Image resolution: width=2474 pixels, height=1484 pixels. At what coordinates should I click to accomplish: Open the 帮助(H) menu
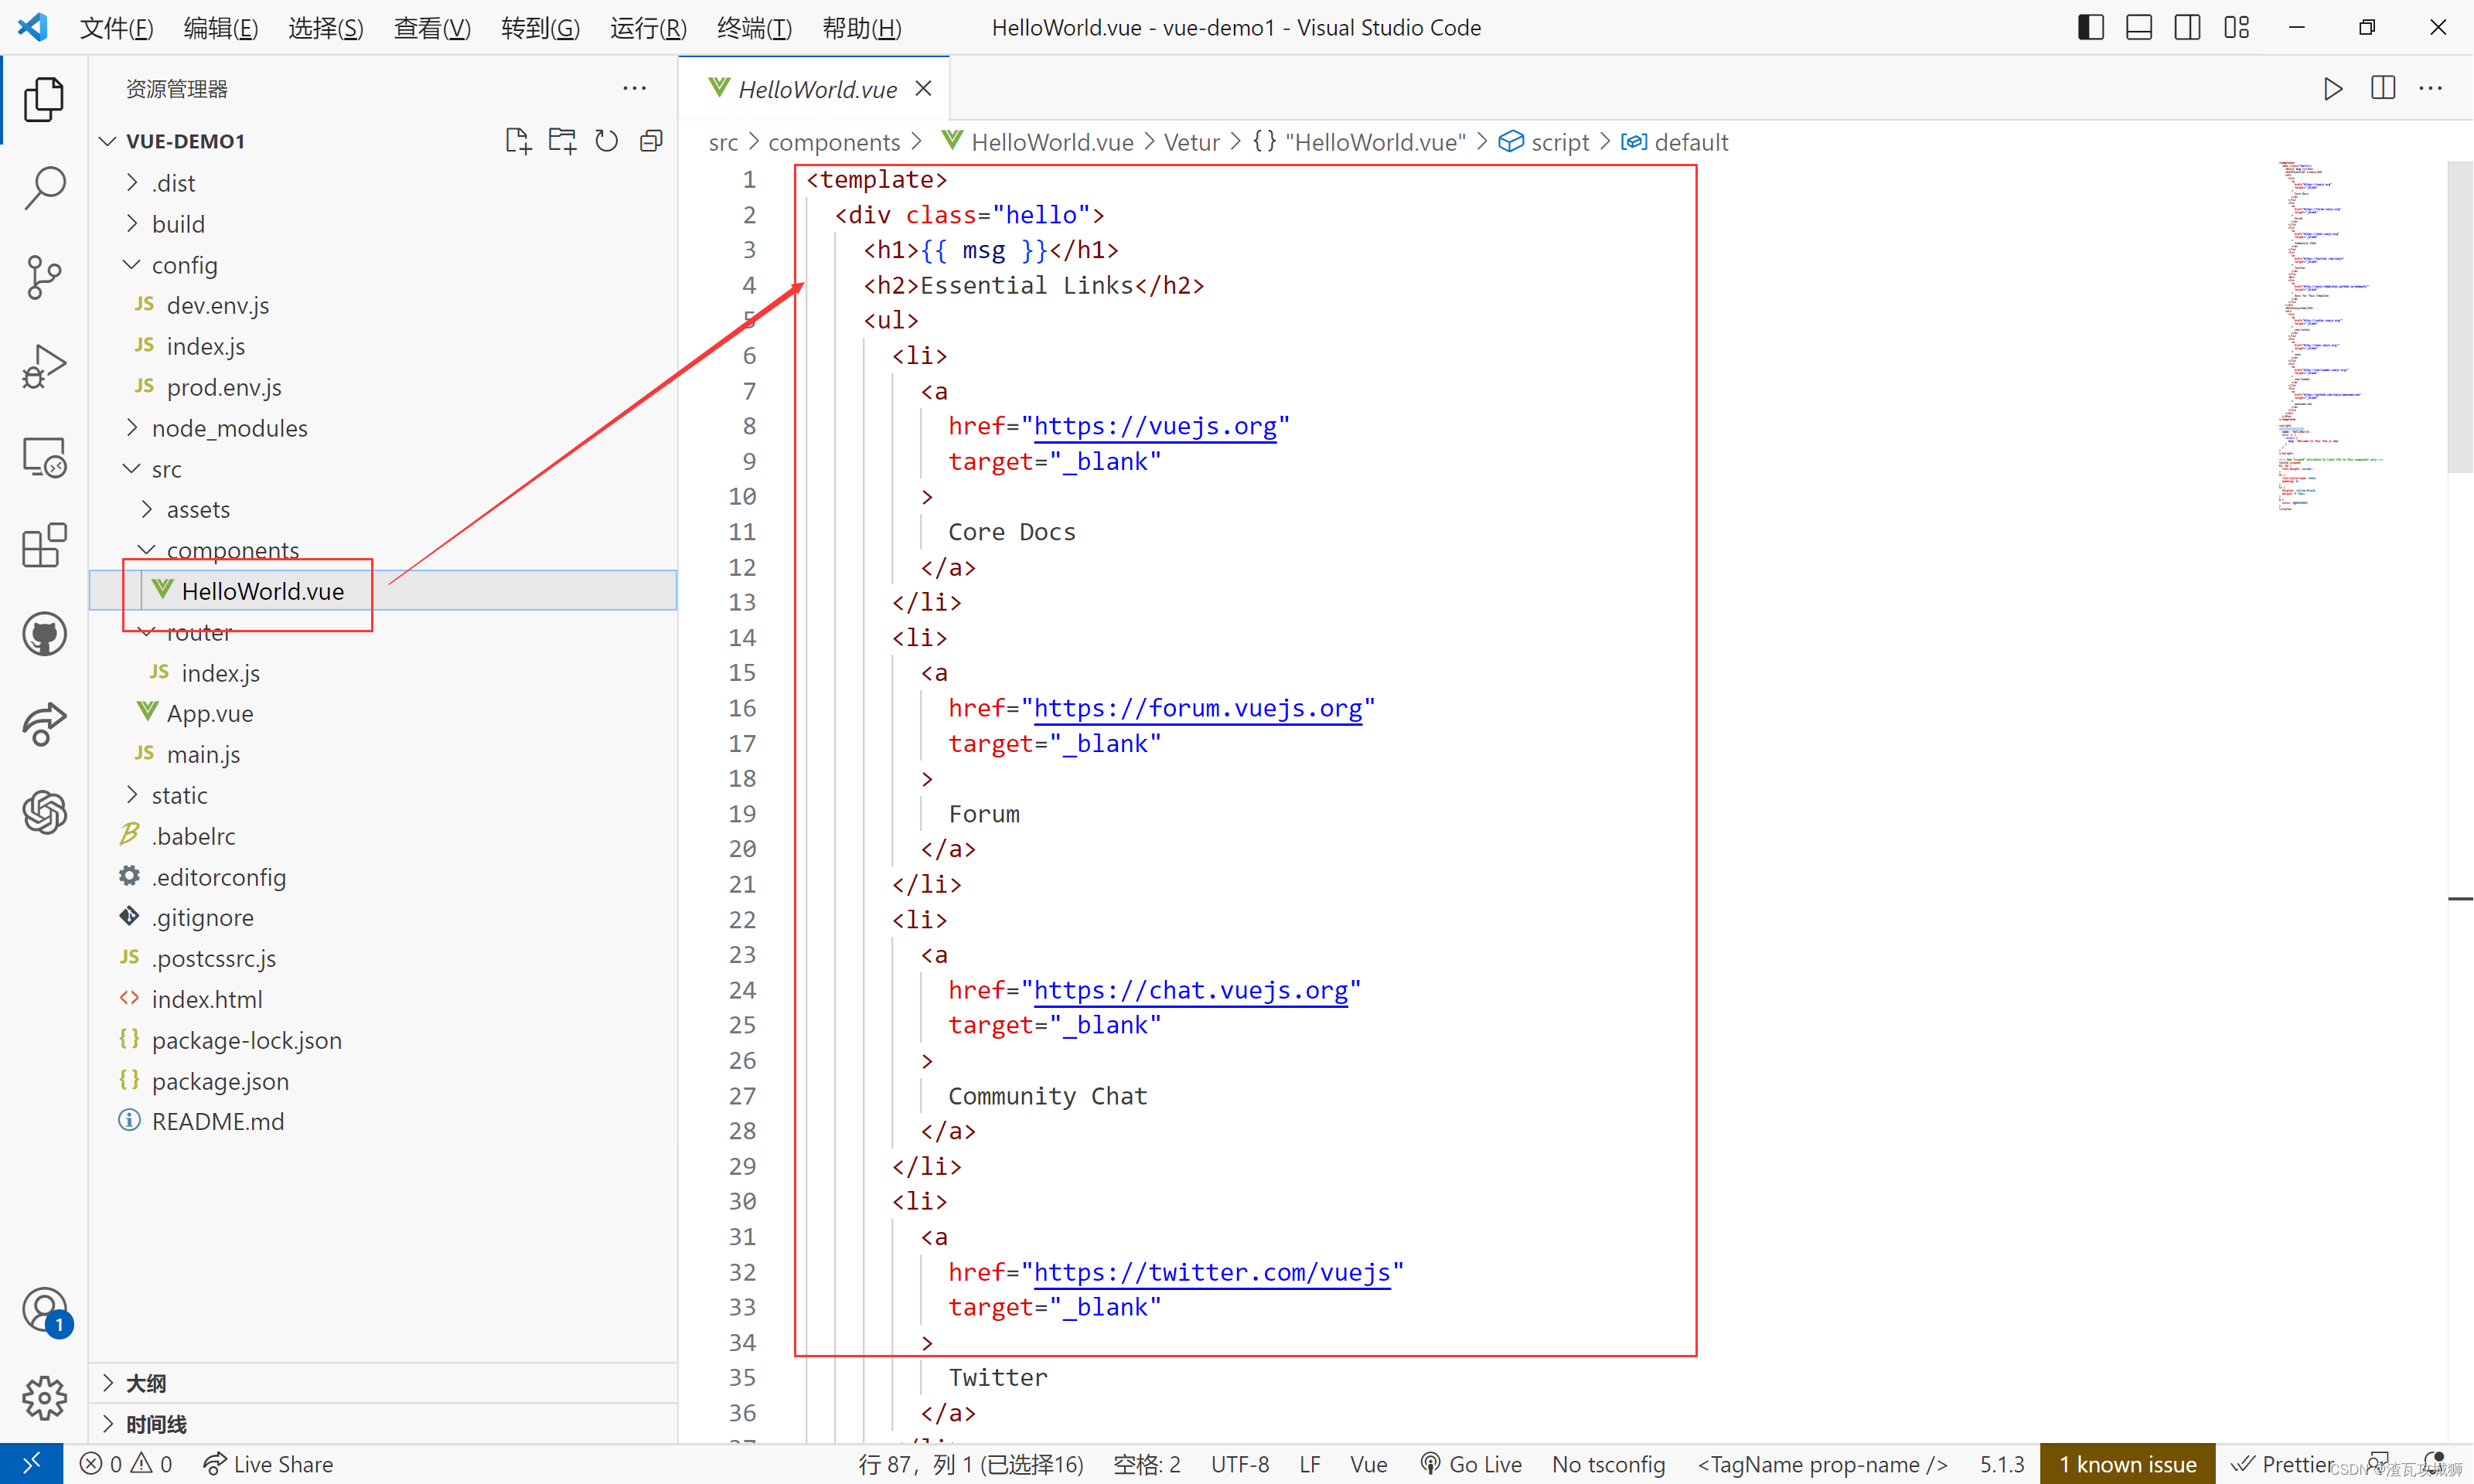(x=862, y=28)
